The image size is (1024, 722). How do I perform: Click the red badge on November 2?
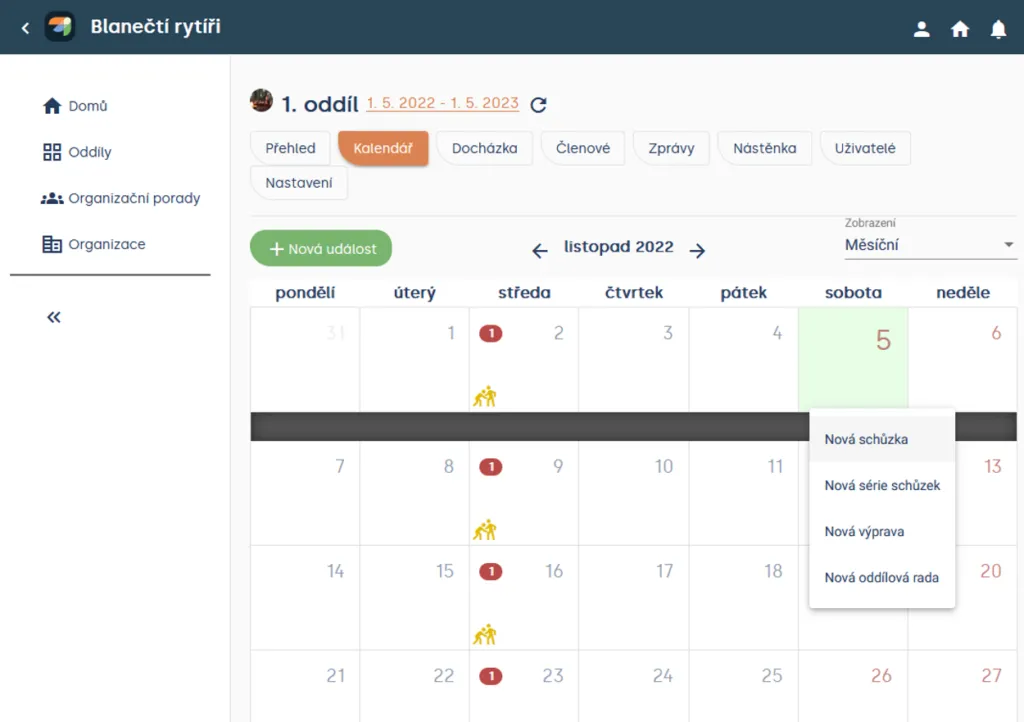pyautogui.click(x=490, y=334)
